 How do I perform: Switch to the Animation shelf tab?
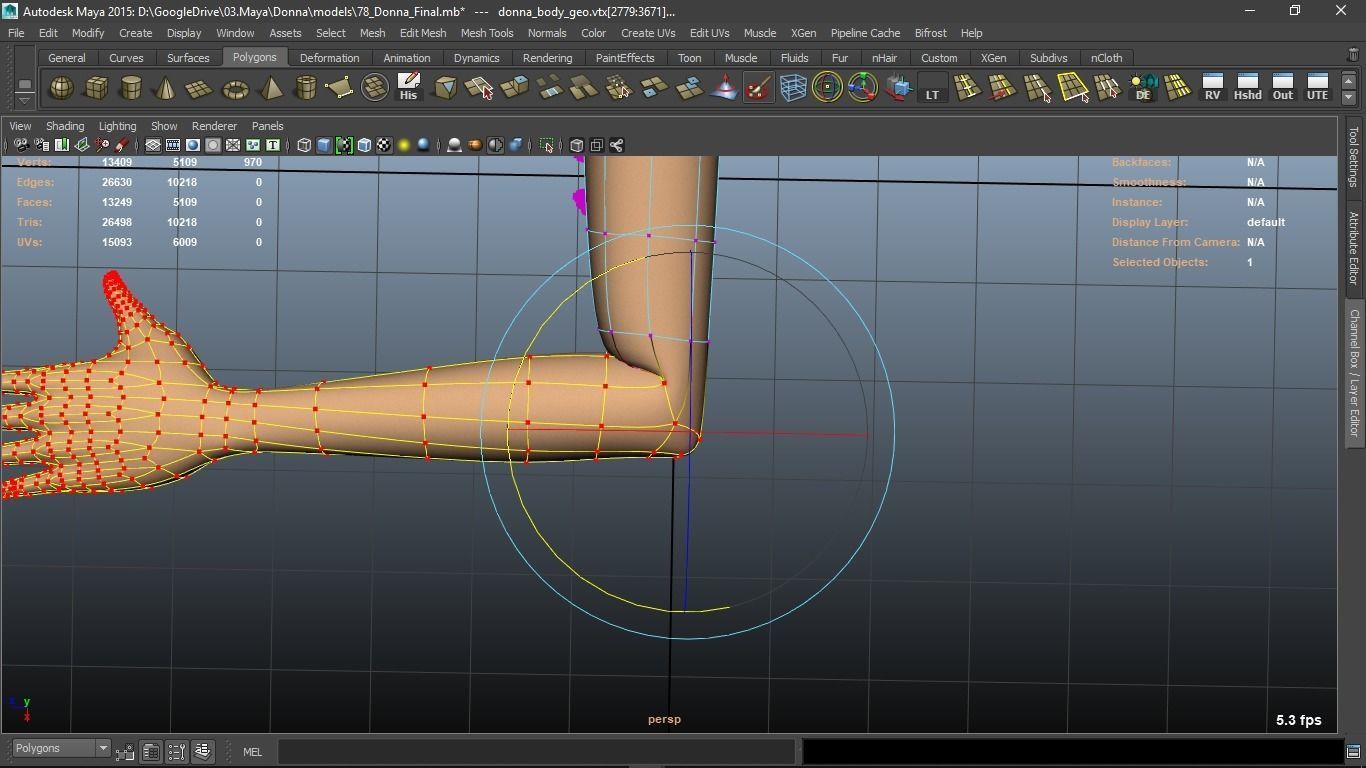407,58
